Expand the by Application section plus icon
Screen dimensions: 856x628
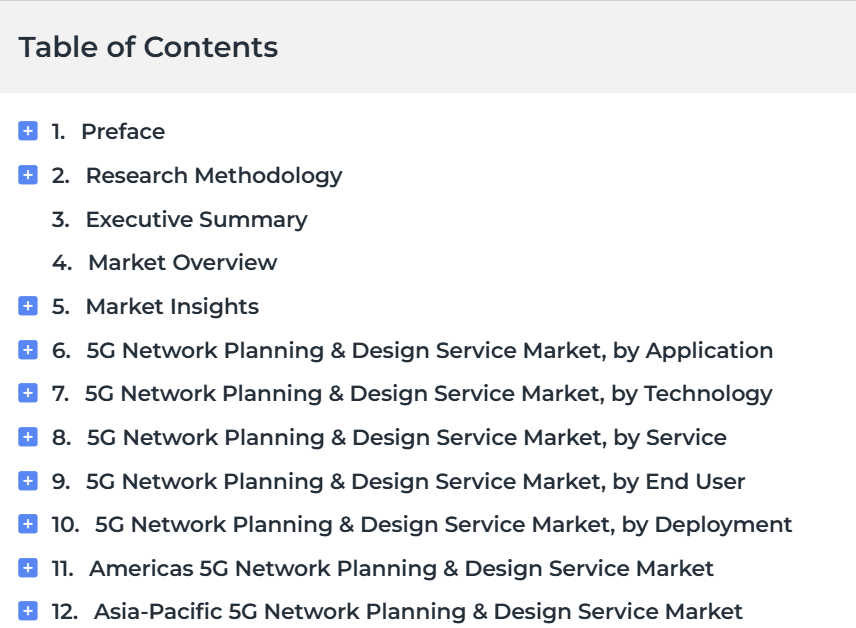[28, 350]
